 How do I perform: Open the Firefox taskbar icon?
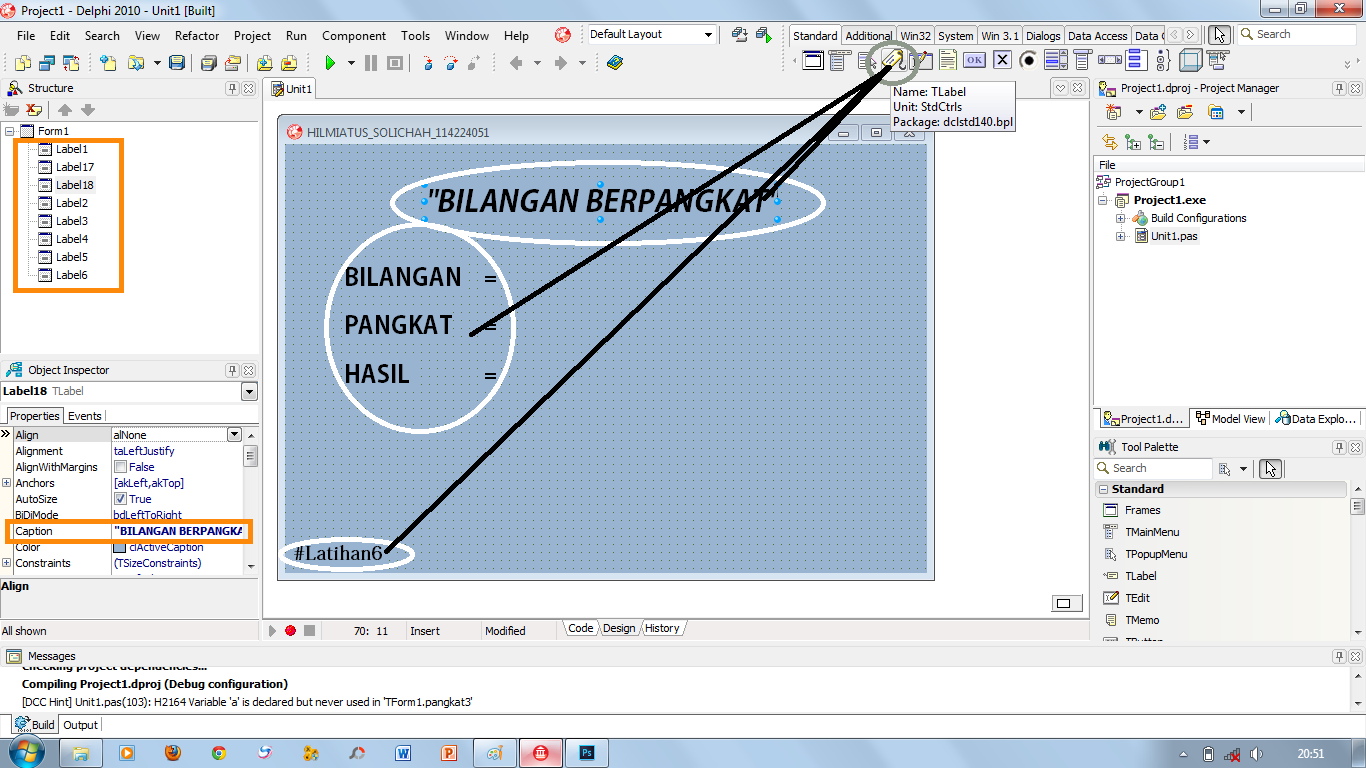click(173, 753)
